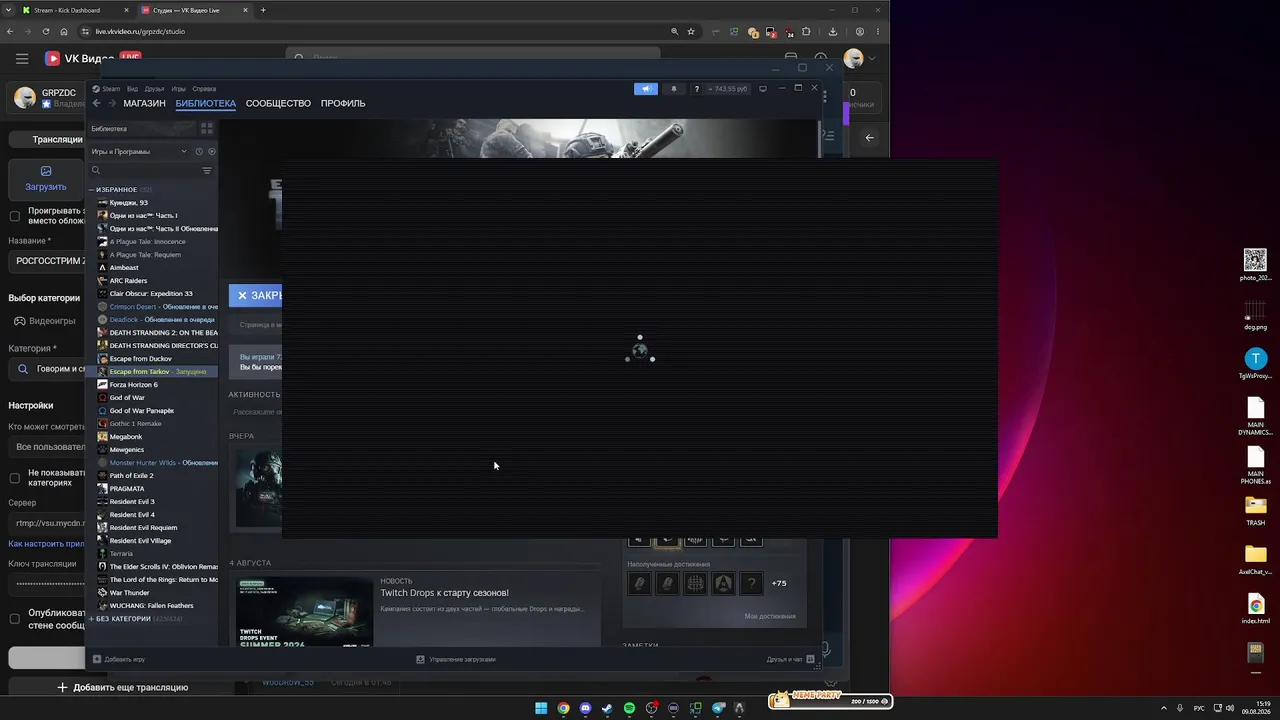
Task: Open 'Мои достижения' link
Action: 770,616
